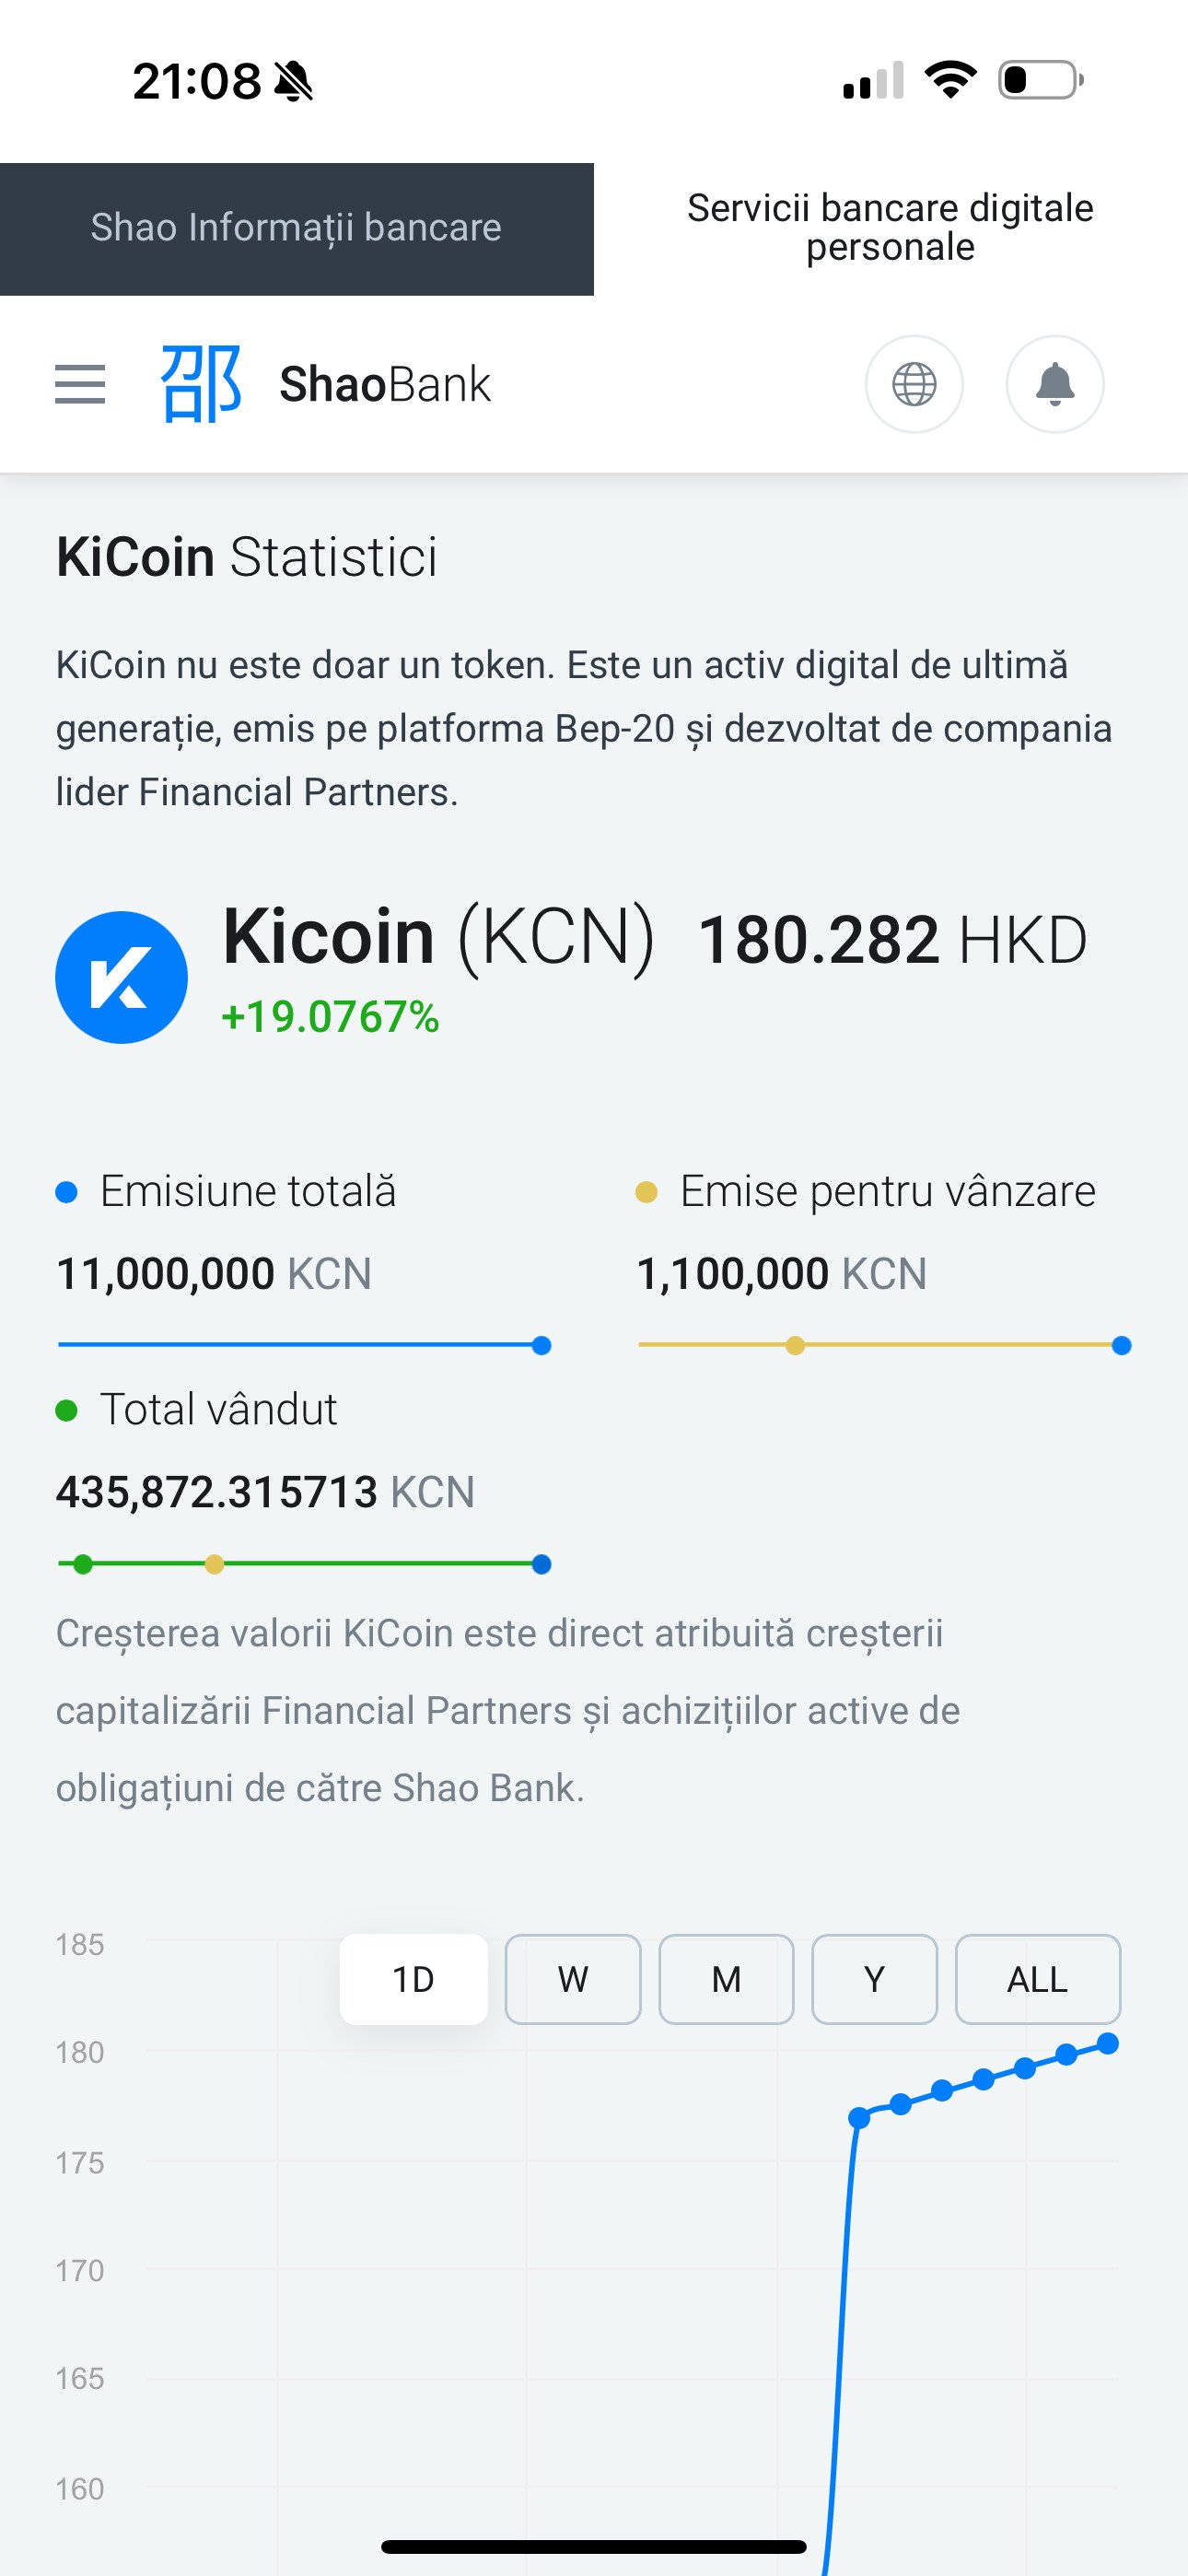Open the globe language selector
The height and width of the screenshot is (2576, 1188).
click(914, 384)
